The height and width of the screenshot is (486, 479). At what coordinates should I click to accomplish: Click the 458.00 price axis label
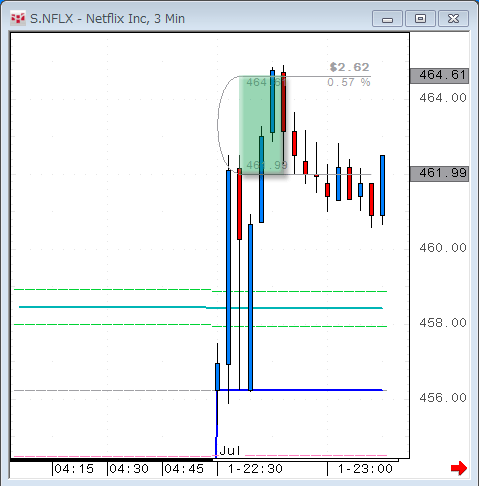click(x=443, y=323)
